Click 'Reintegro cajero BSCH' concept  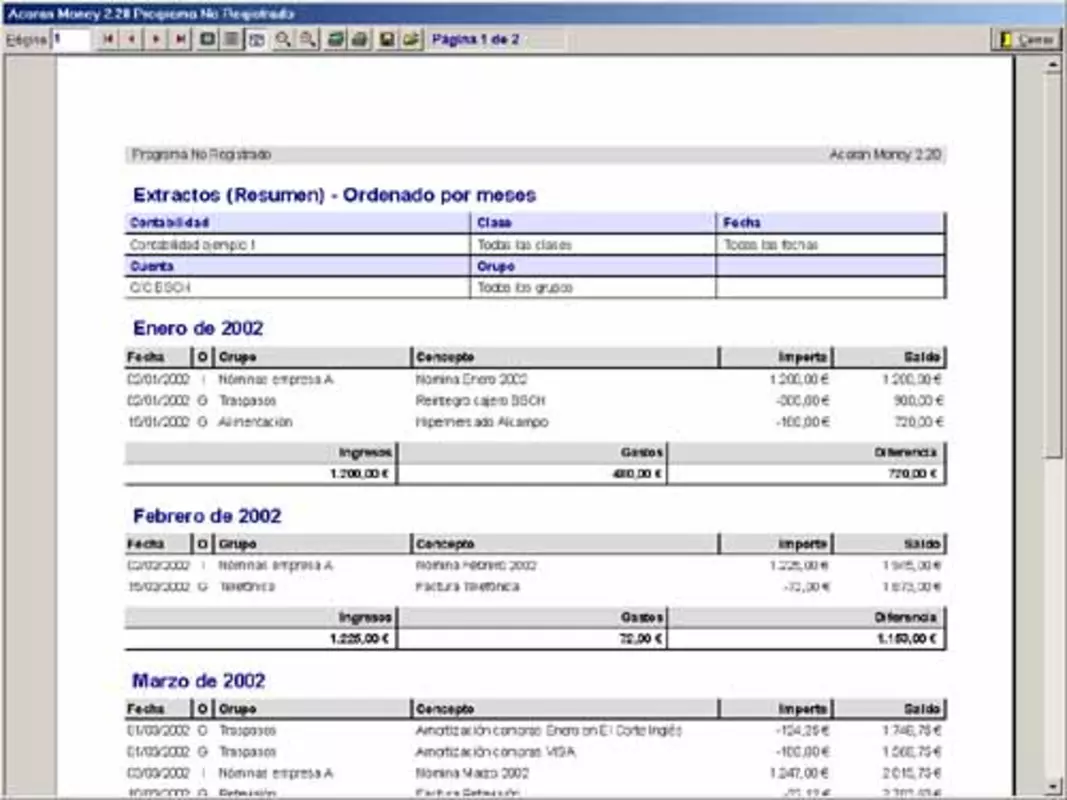(x=480, y=401)
